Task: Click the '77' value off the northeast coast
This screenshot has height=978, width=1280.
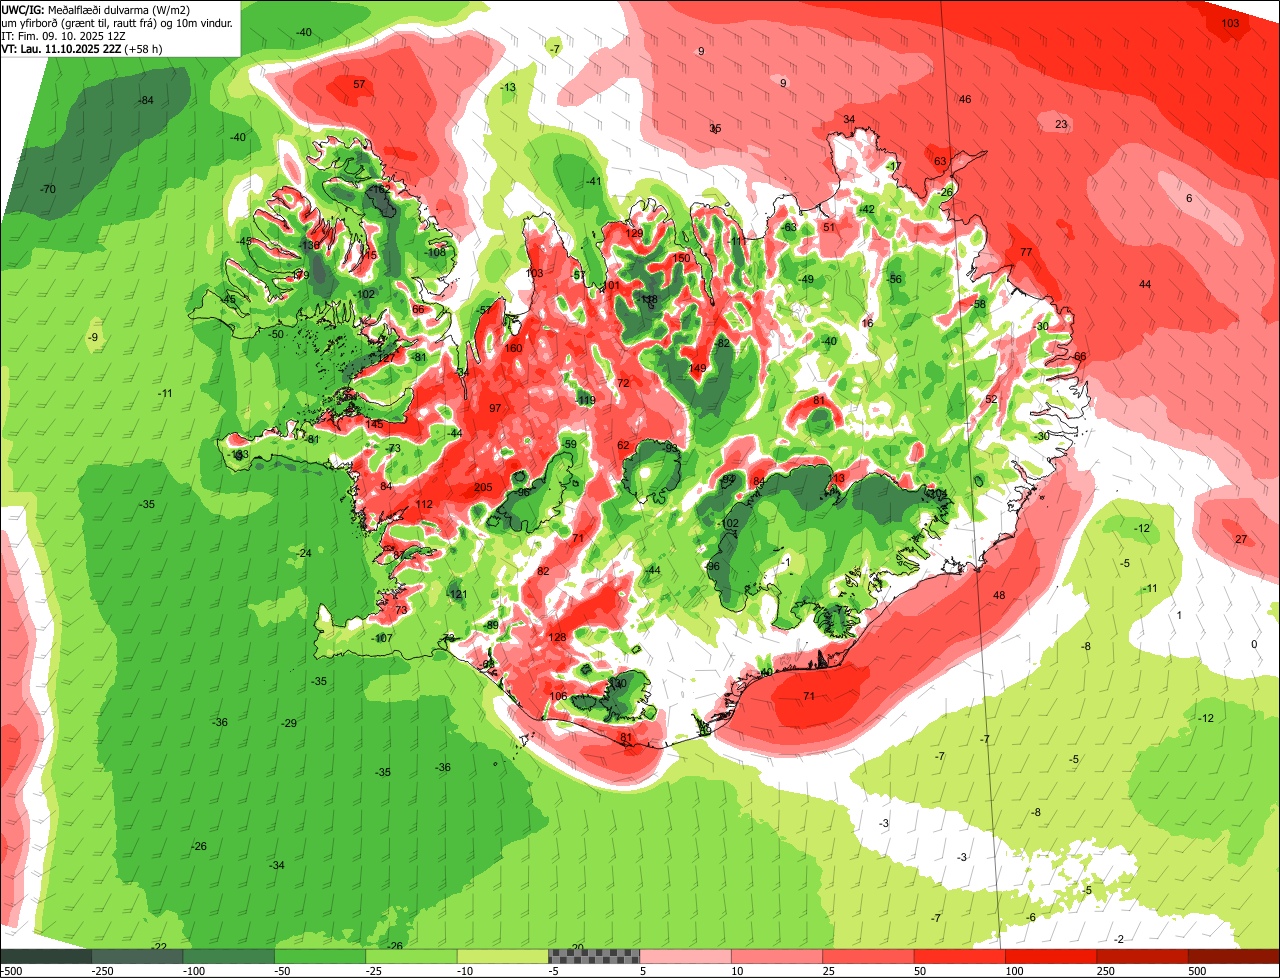Action: pos(1026,253)
